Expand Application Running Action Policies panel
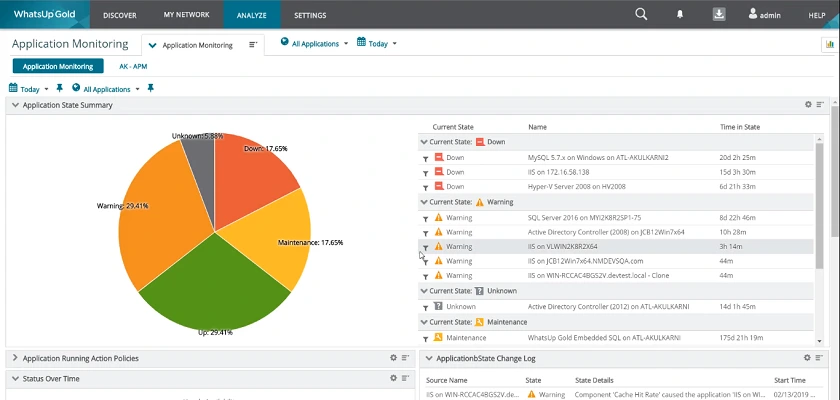 [x=15, y=358]
